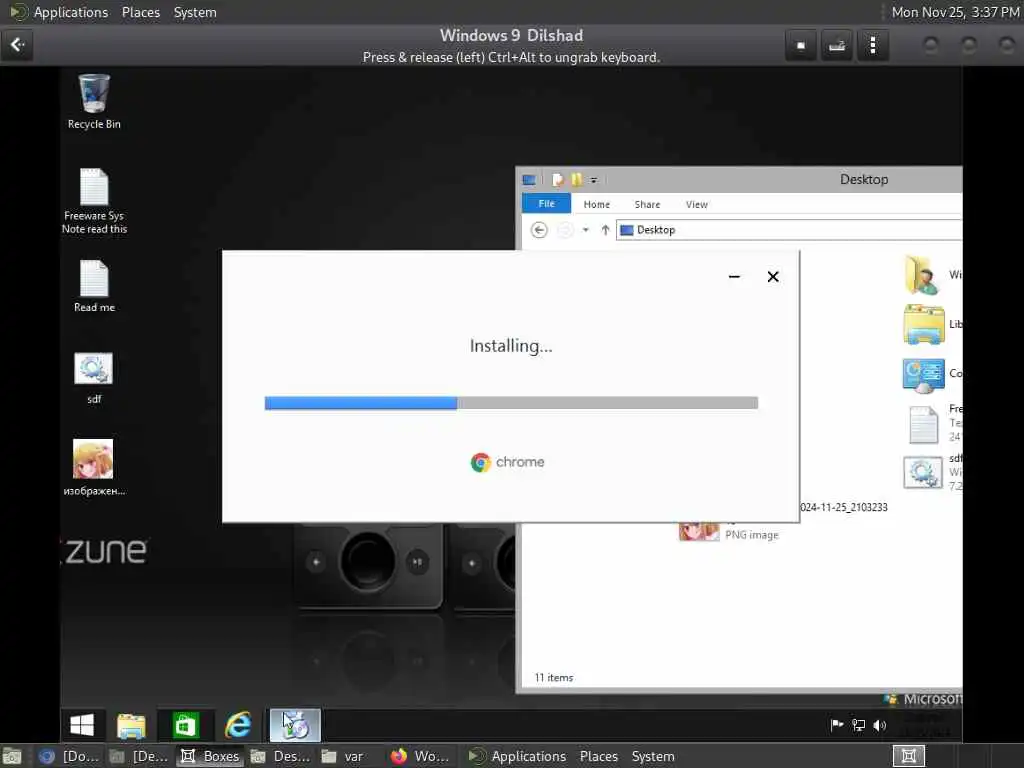Screen dimensions: 1024x768
Task: Switch to View tab in Explorer
Action: tap(697, 204)
